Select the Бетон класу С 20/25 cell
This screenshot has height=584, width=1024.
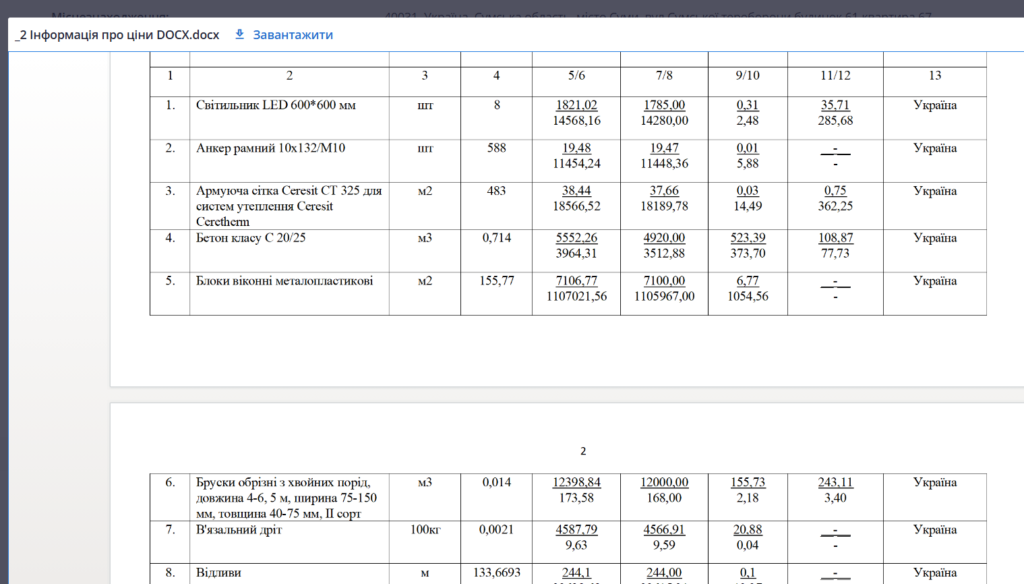pyautogui.click(x=248, y=238)
